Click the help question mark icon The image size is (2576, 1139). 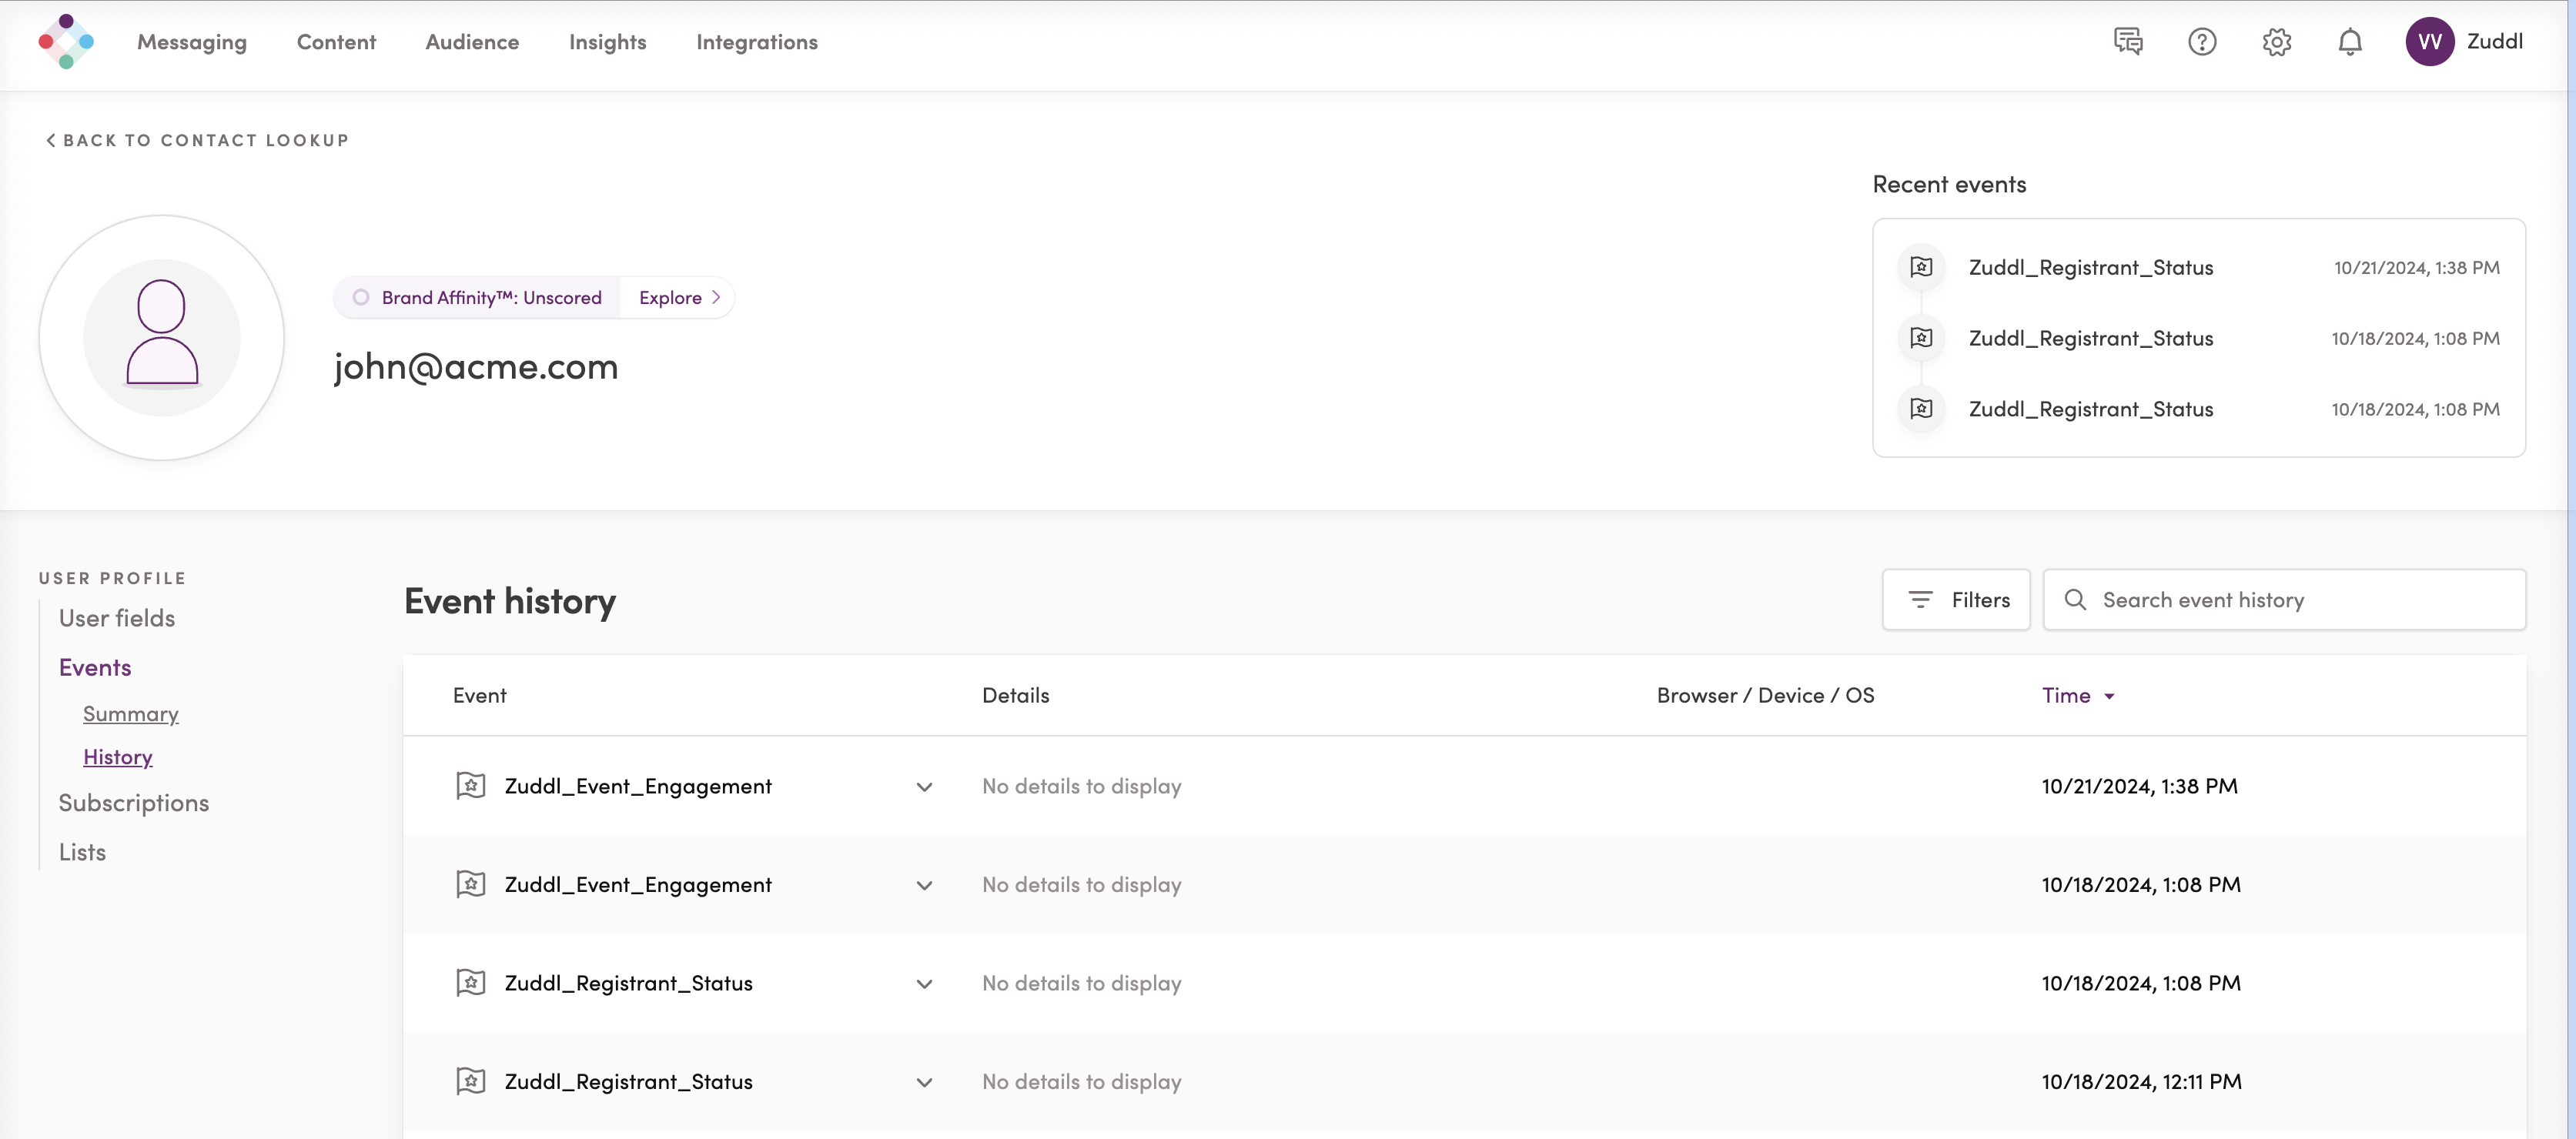click(x=2202, y=42)
